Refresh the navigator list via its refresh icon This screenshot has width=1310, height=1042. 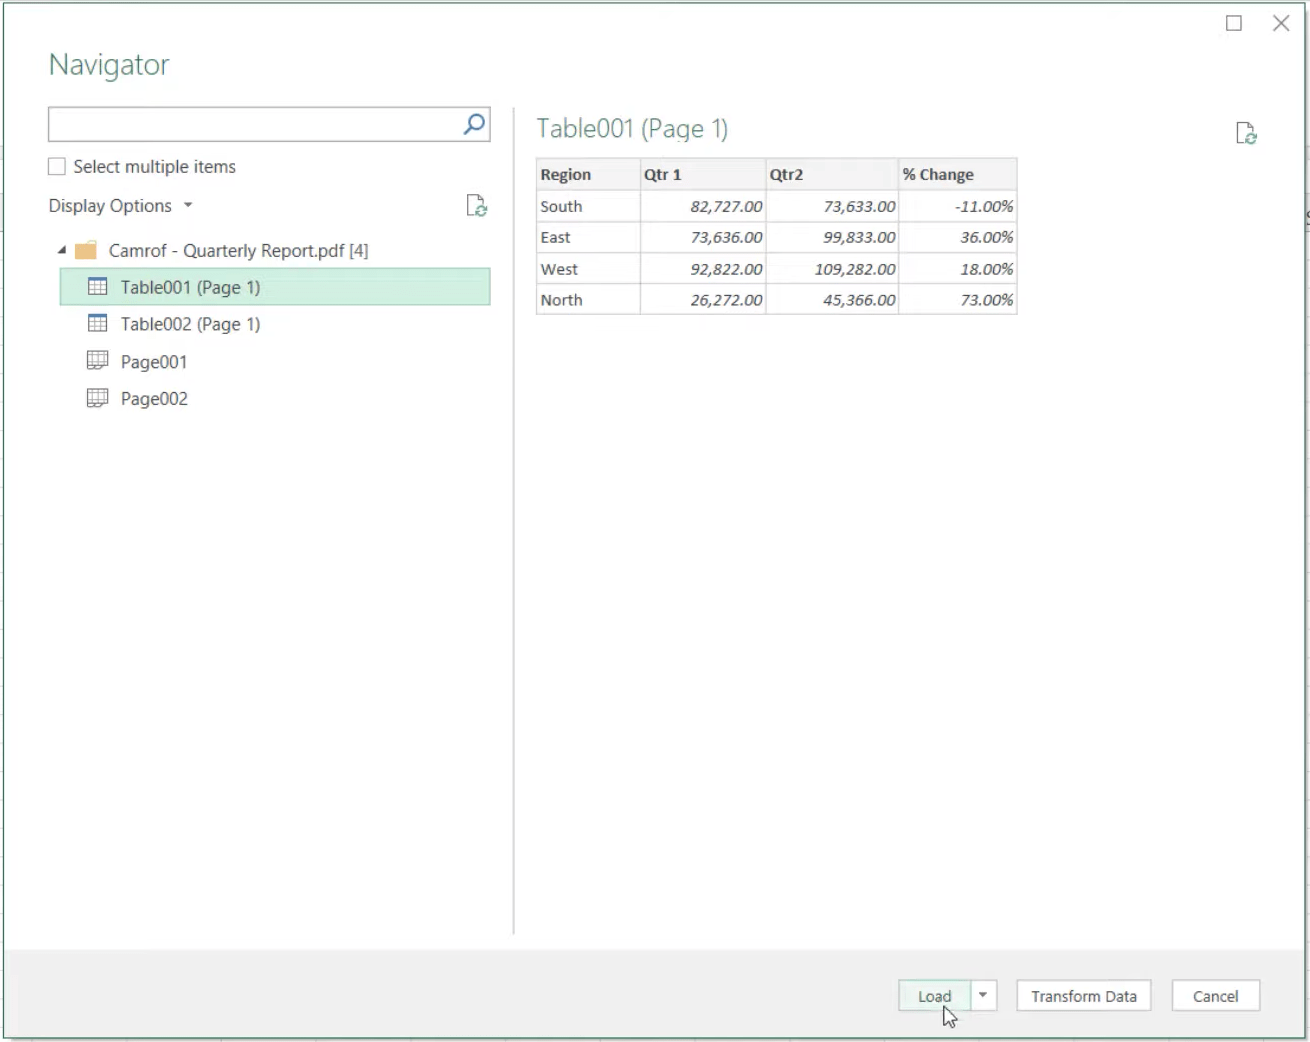point(477,206)
